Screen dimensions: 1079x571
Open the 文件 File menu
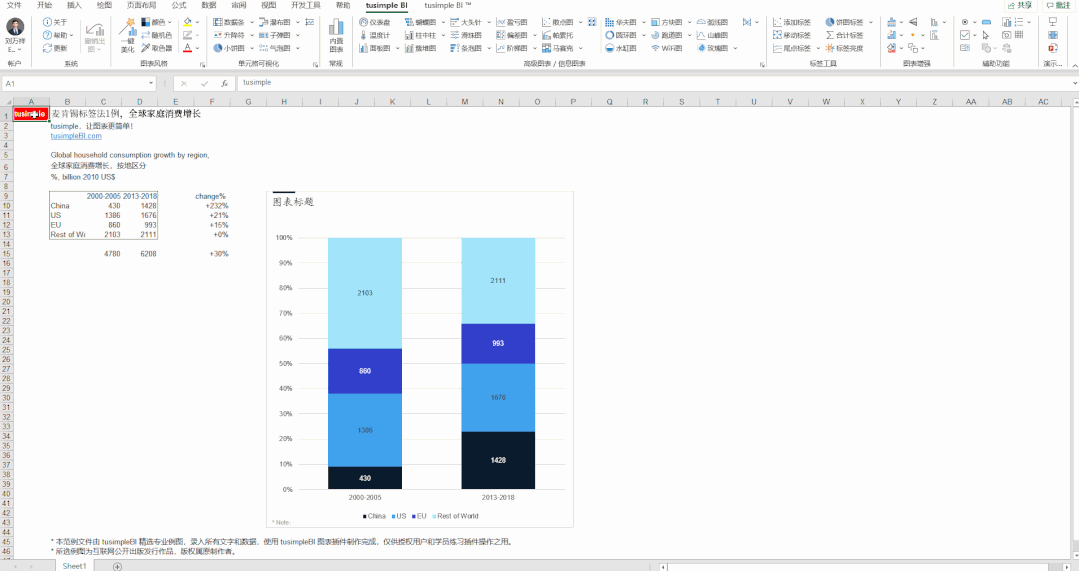point(14,6)
